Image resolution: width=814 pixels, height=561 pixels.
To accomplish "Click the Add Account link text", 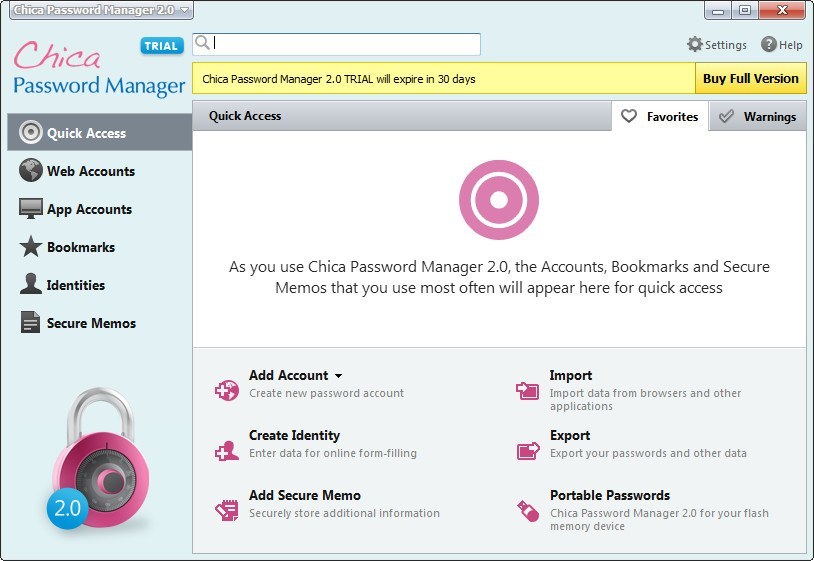I will point(289,375).
